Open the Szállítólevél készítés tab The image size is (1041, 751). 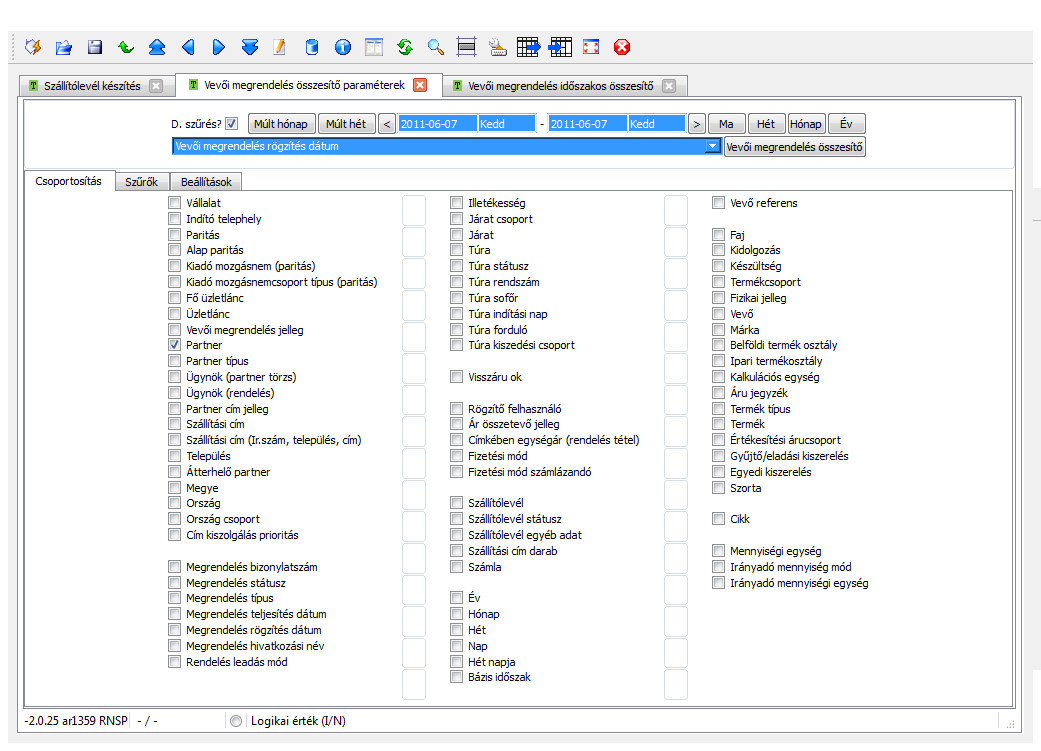point(91,86)
